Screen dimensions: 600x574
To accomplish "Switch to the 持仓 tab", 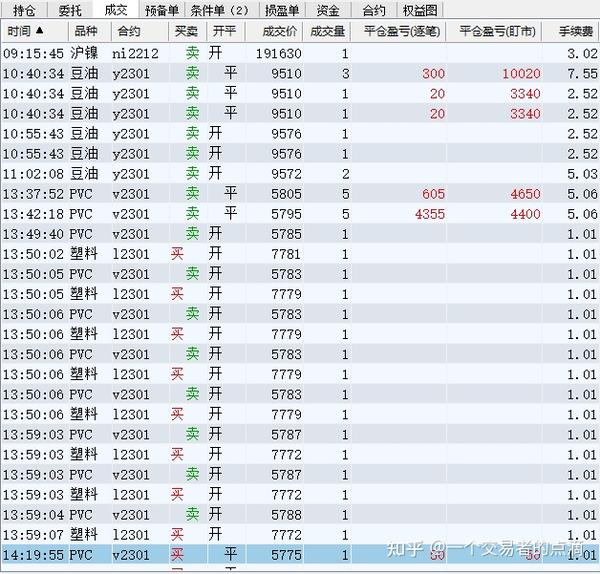I will pos(24,9).
